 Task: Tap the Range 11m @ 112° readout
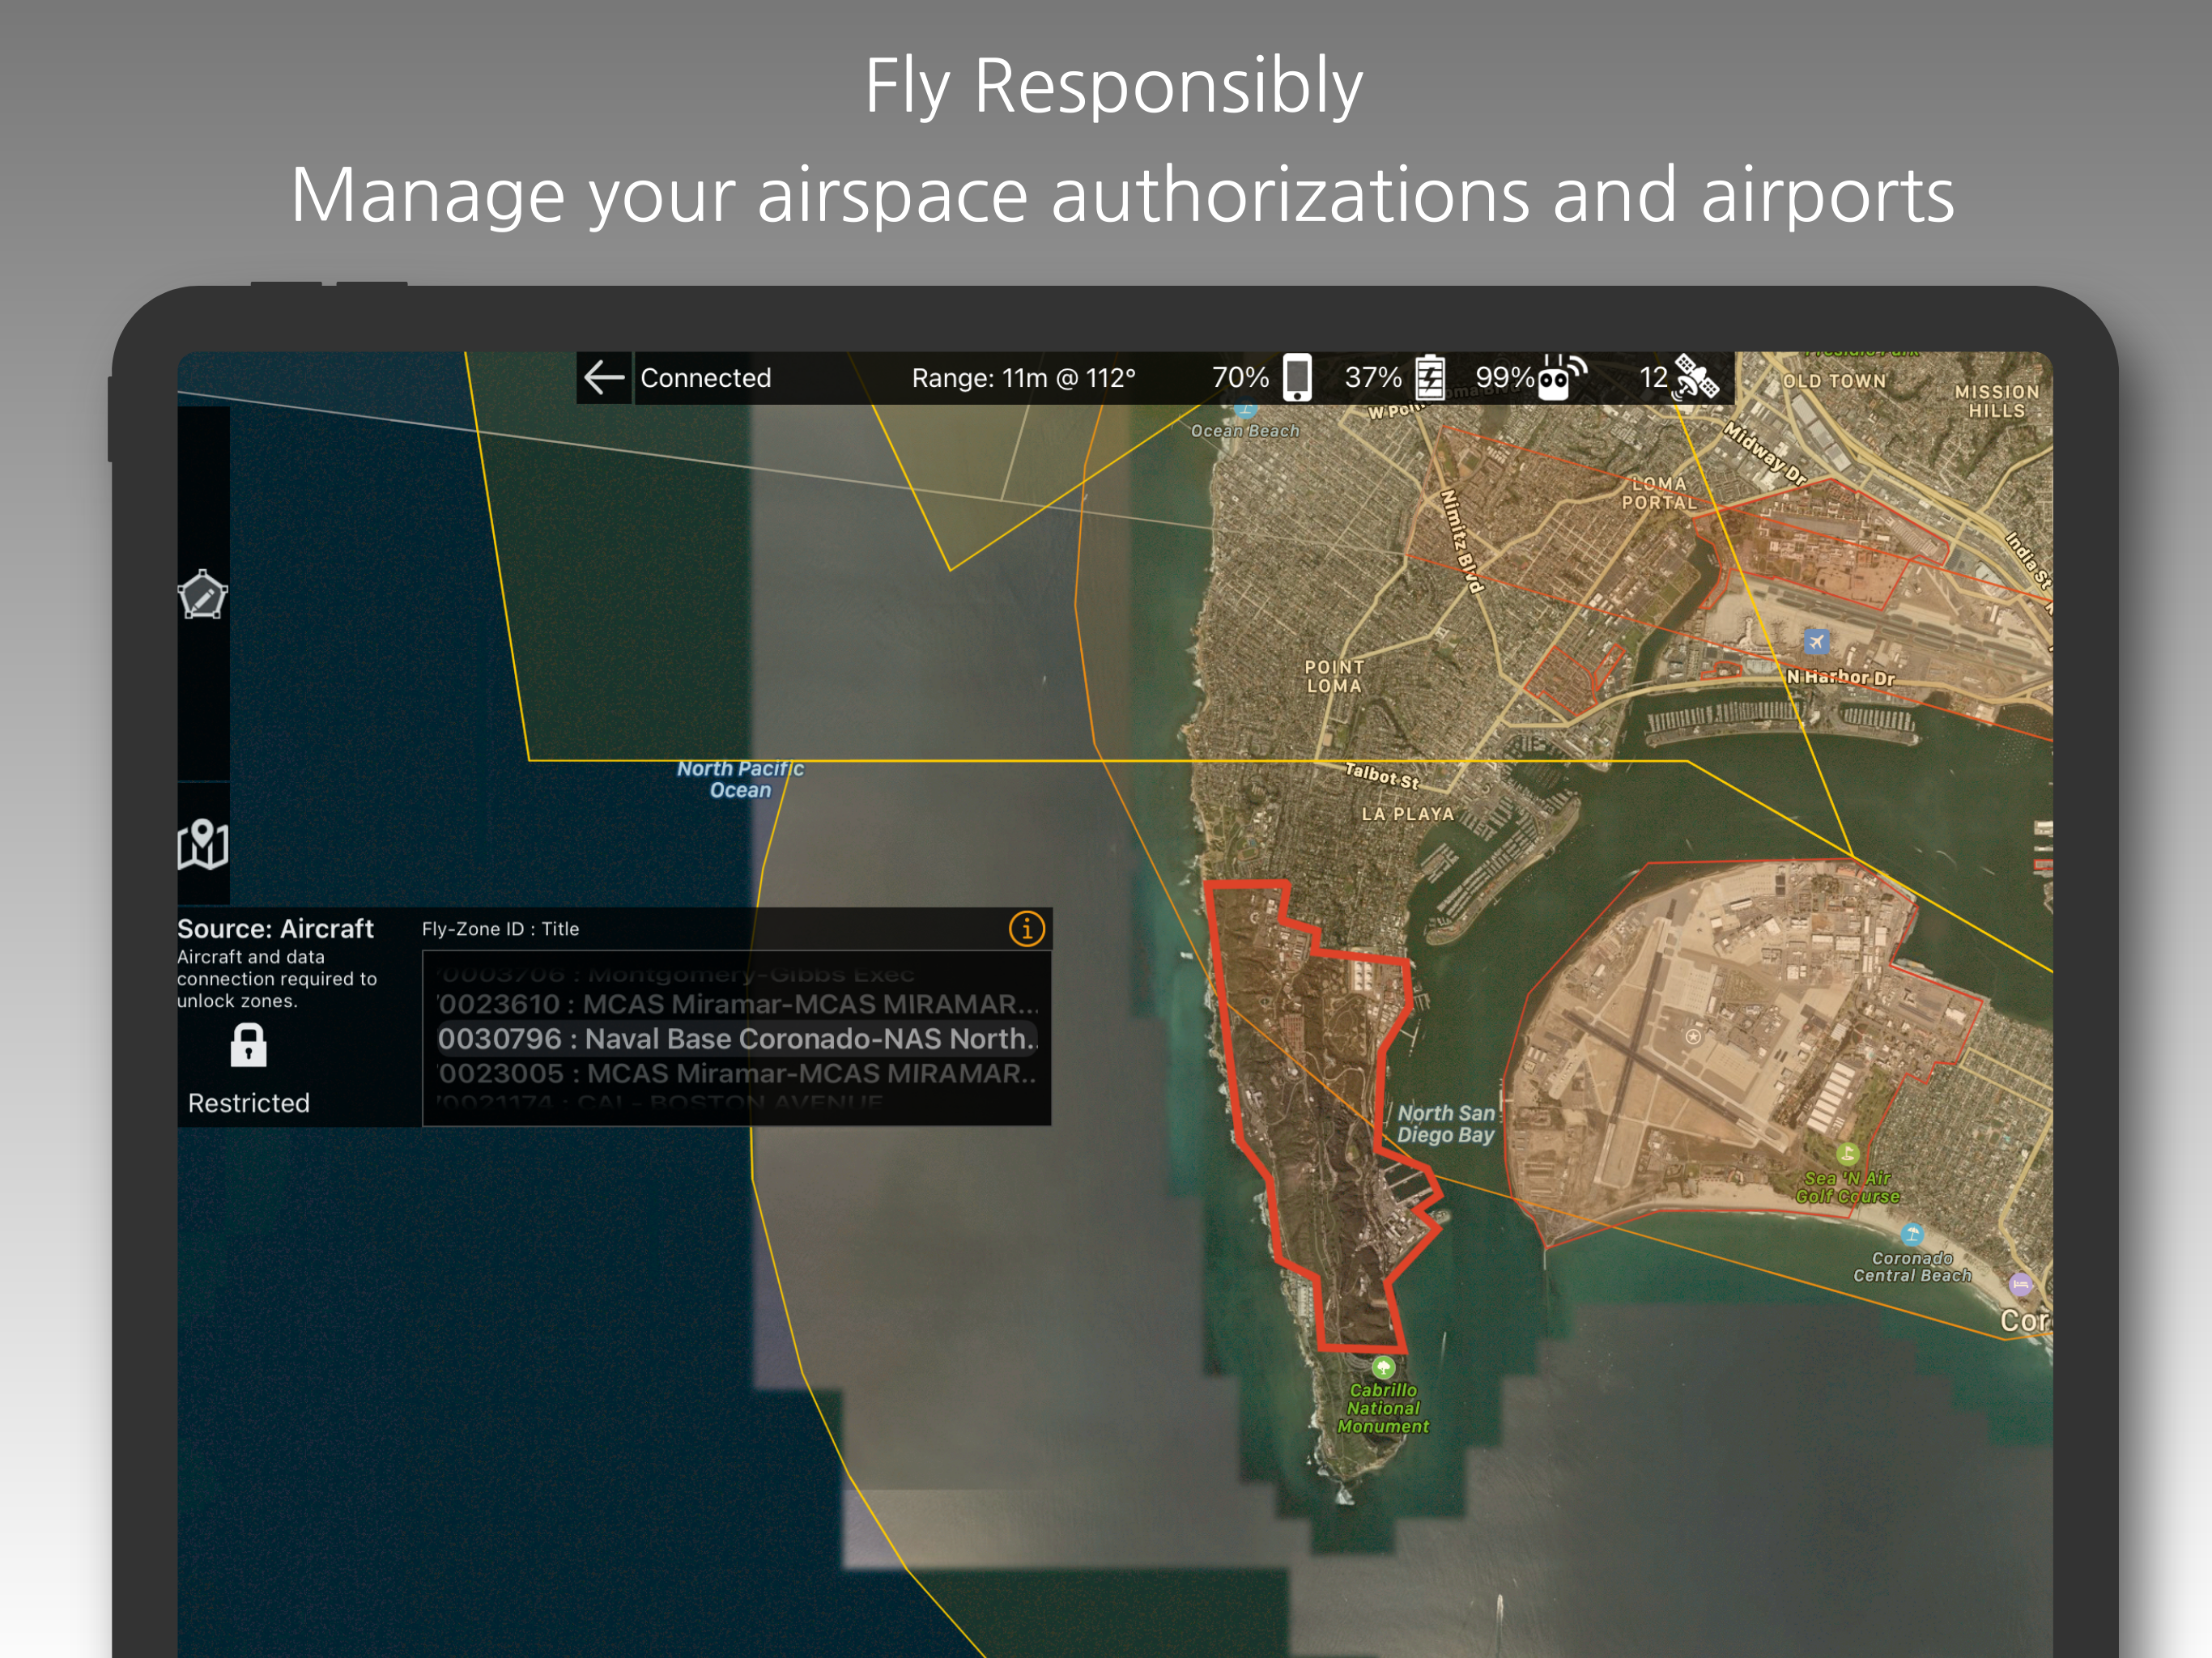pos(1023,378)
